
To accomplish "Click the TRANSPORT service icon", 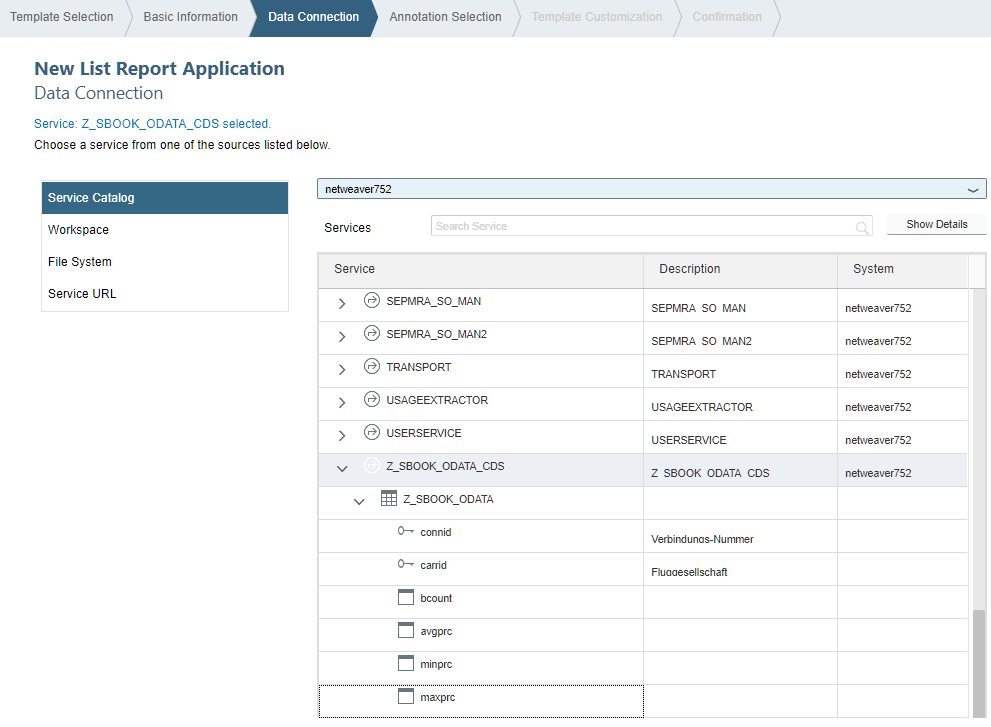I will (372, 367).
